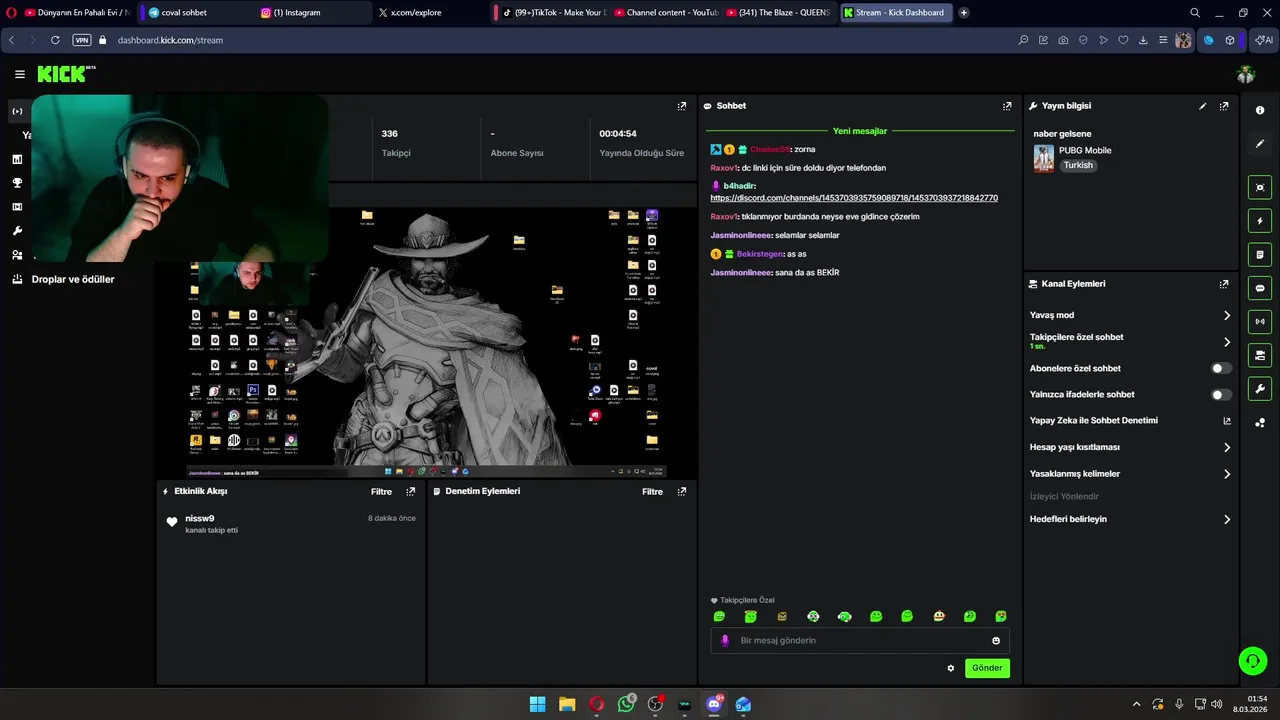The image size is (1280, 720).
Task: Toggle the broadcast signal widget in sidebar
Action: coord(1260,322)
